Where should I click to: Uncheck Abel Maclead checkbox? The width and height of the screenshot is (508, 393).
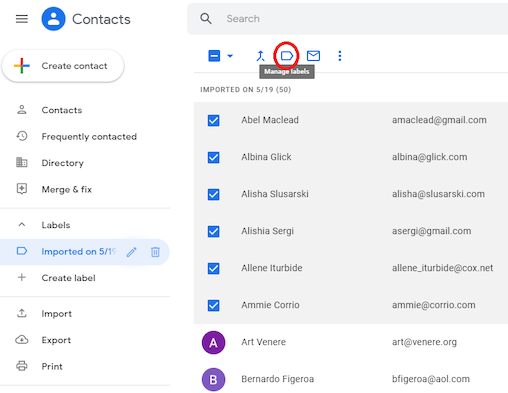[x=213, y=120]
